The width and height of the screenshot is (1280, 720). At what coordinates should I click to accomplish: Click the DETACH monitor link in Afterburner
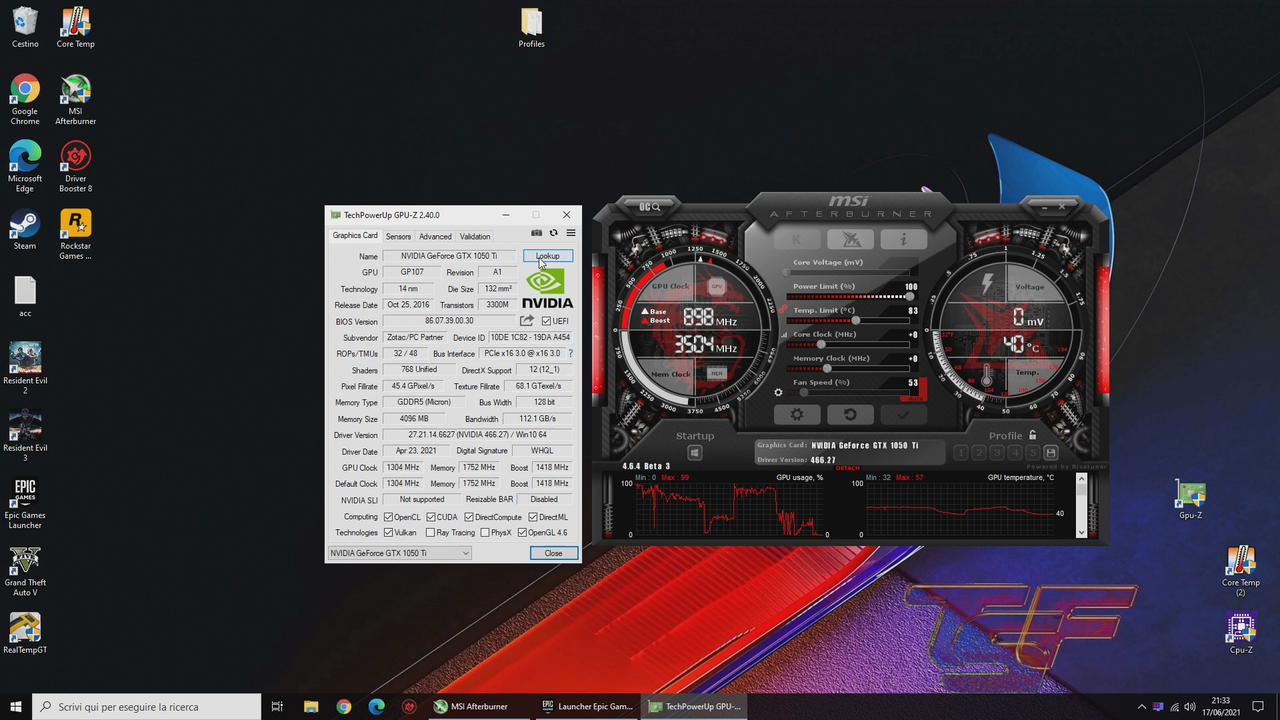tap(848, 468)
